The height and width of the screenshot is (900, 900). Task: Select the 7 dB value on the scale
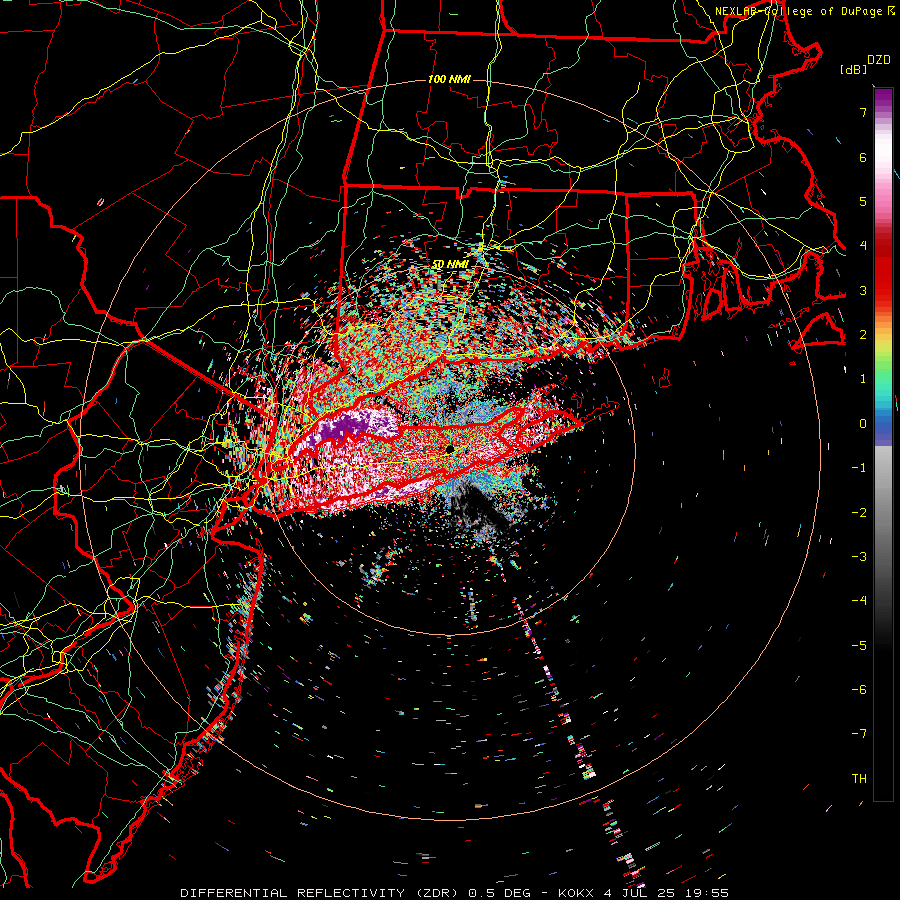click(x=863, y=112)
